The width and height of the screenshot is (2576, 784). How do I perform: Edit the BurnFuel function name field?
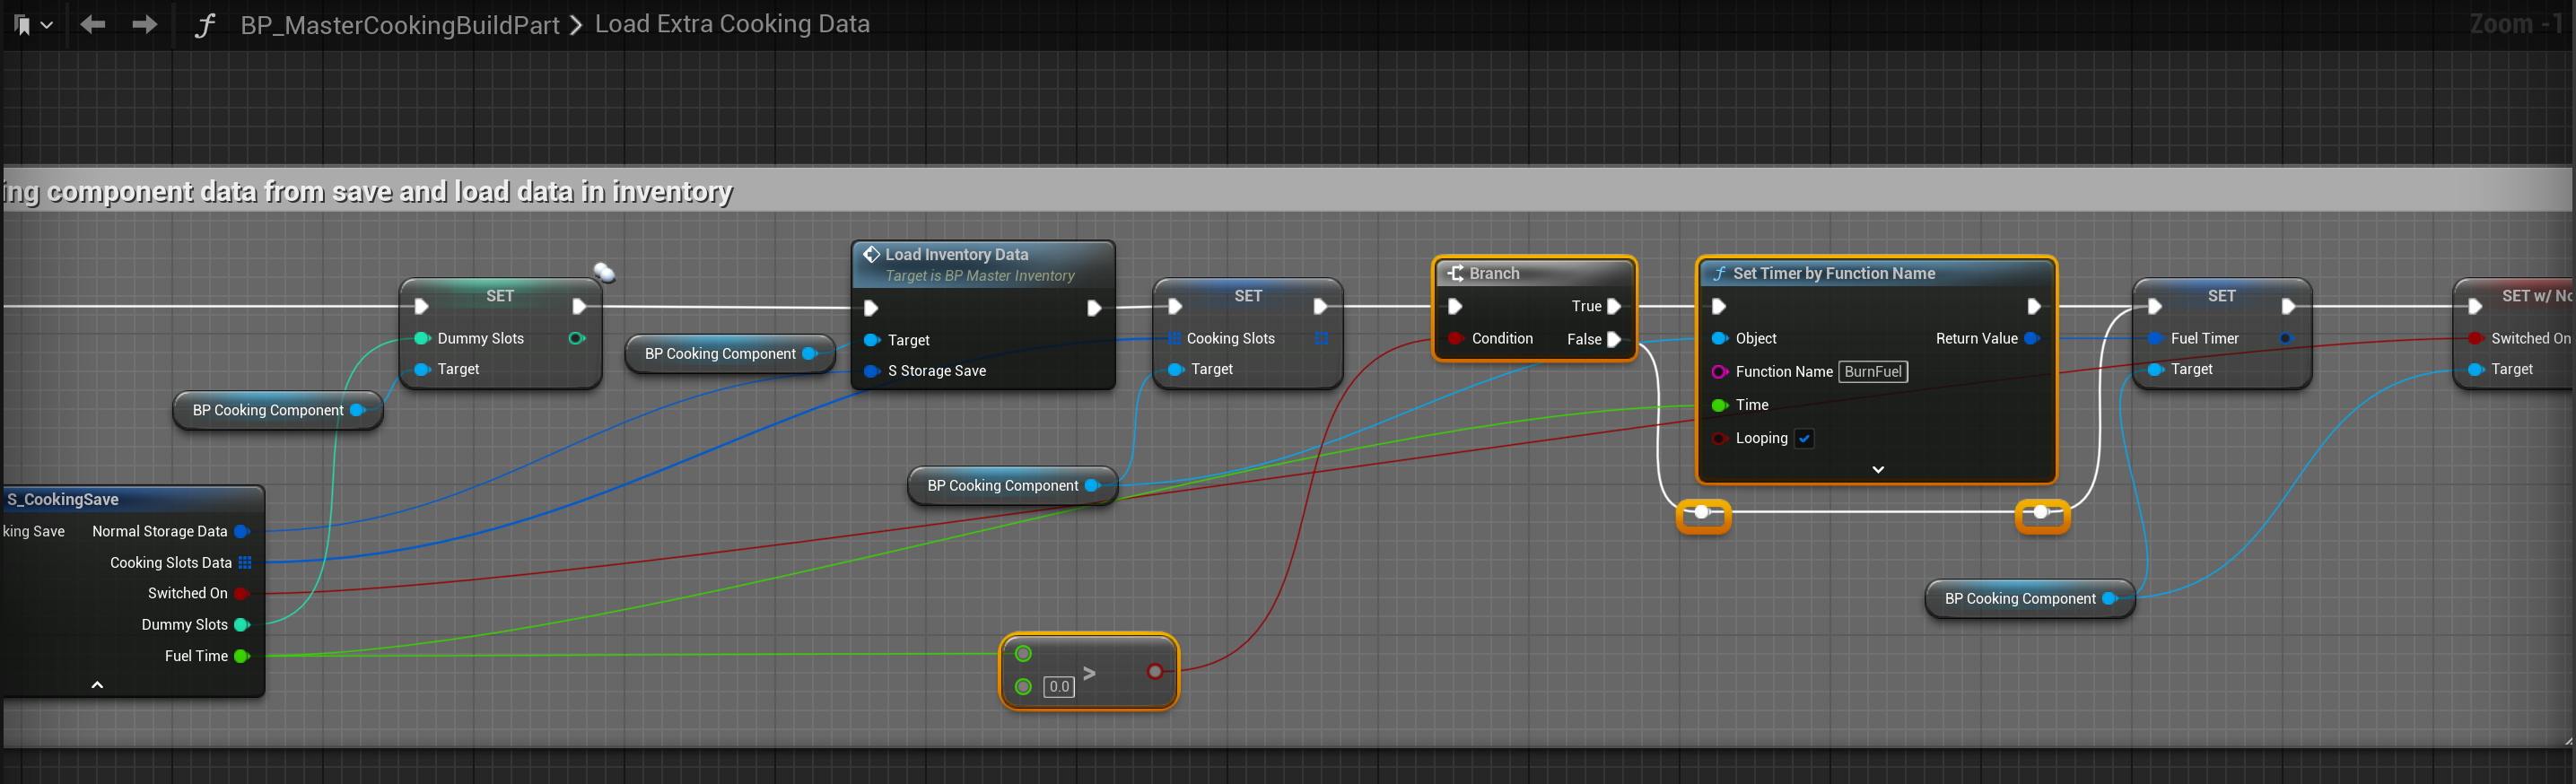pos(1872,372)
